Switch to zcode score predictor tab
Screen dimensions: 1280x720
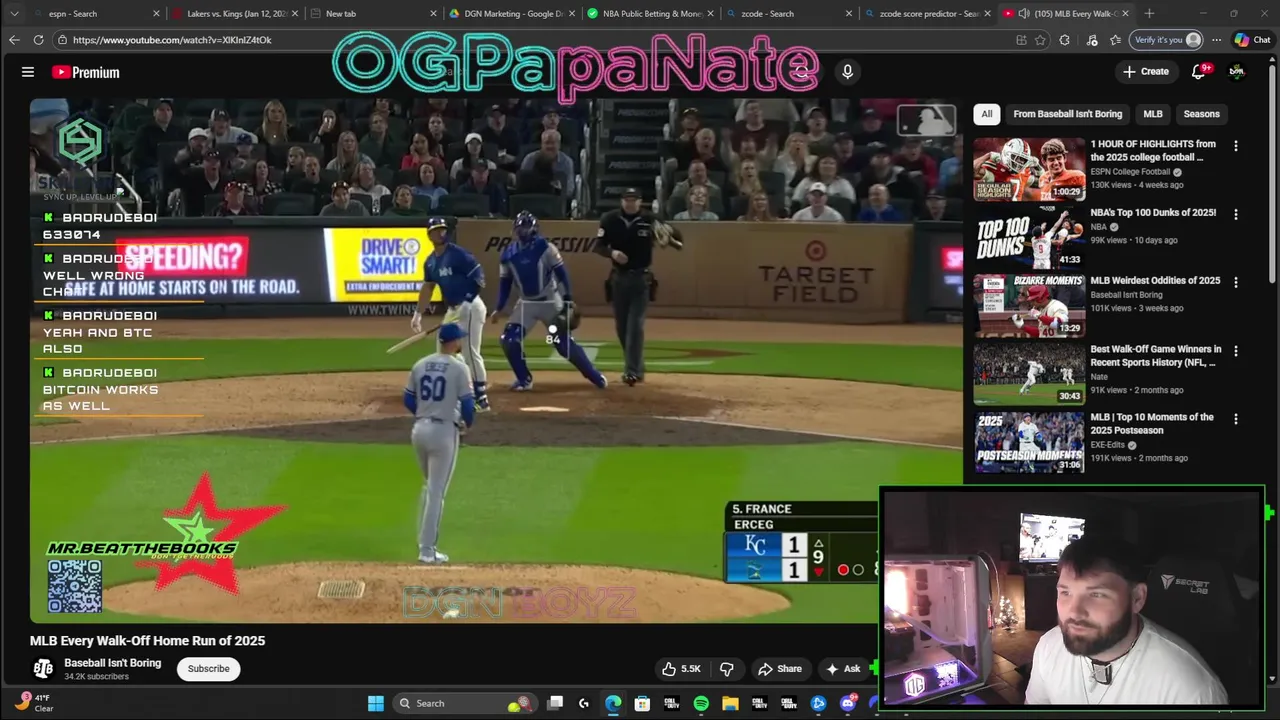[x=925, y=14]
